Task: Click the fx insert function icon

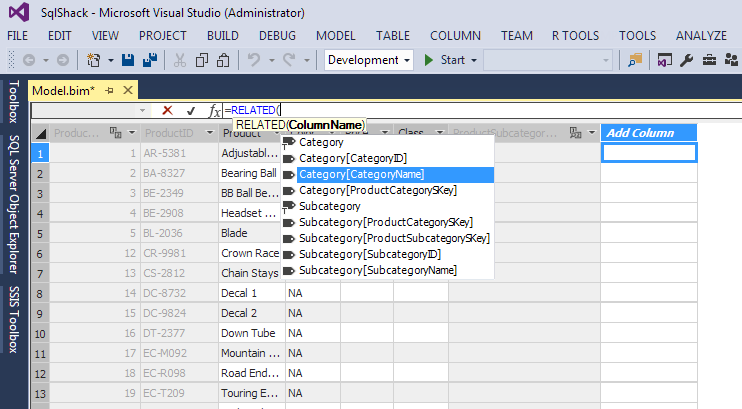Action: point(214,110)
